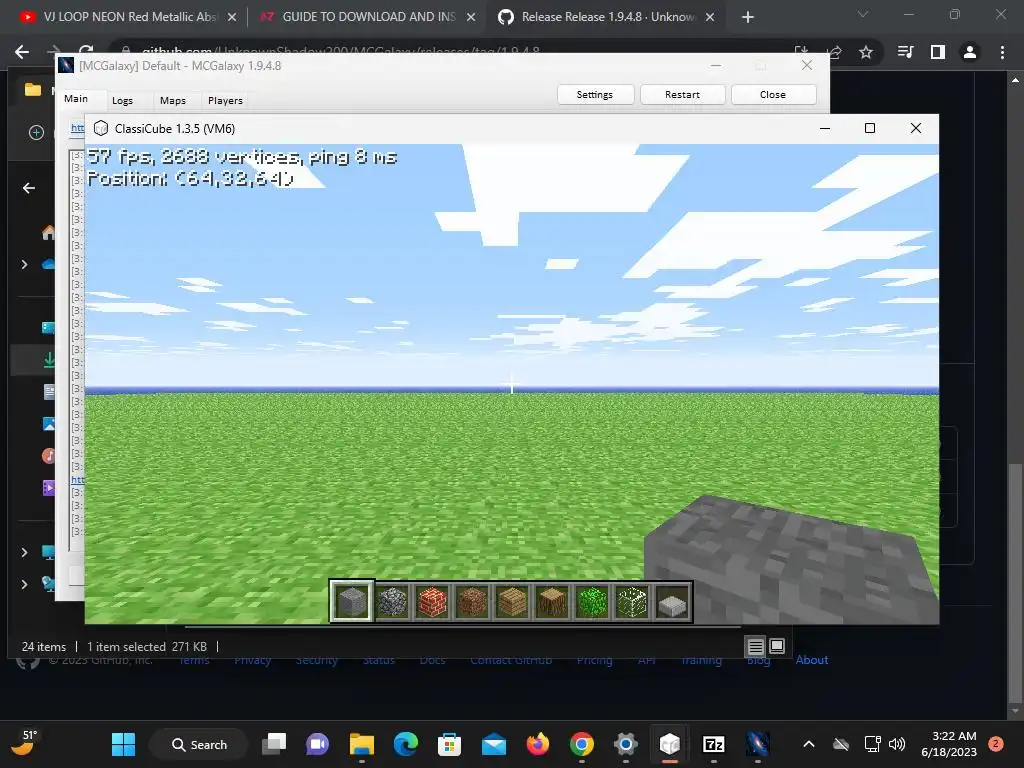Screen dimensions: 1024x768
Task: Select the wood planks block in hotbar
Action: [512, 601]
